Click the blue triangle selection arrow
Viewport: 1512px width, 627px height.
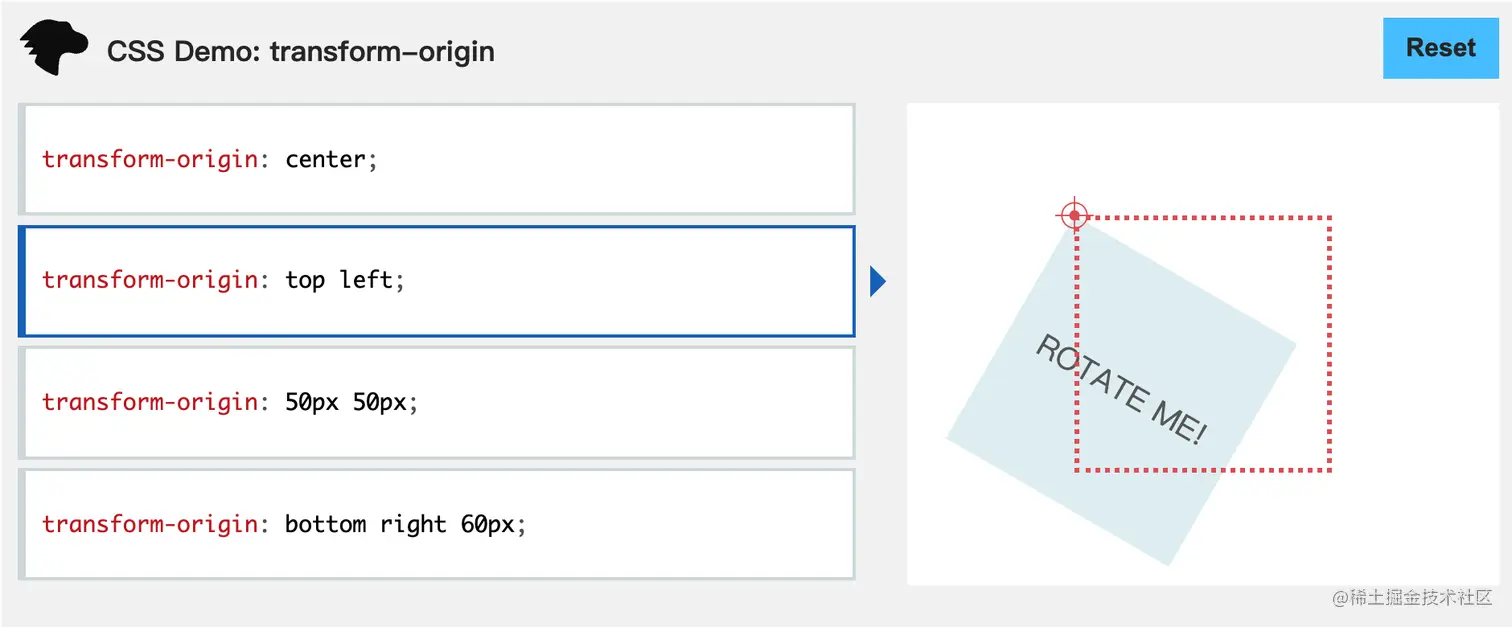tap(878, 282)
